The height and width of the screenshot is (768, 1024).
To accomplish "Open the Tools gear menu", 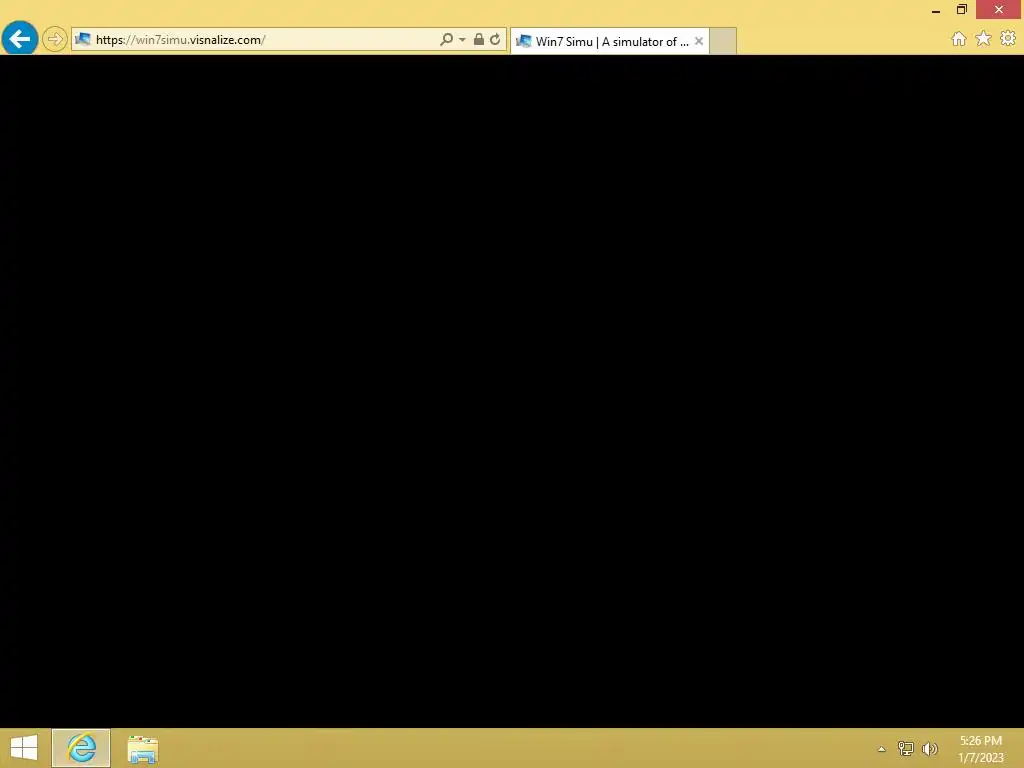I will click(x=1008, y=39).
